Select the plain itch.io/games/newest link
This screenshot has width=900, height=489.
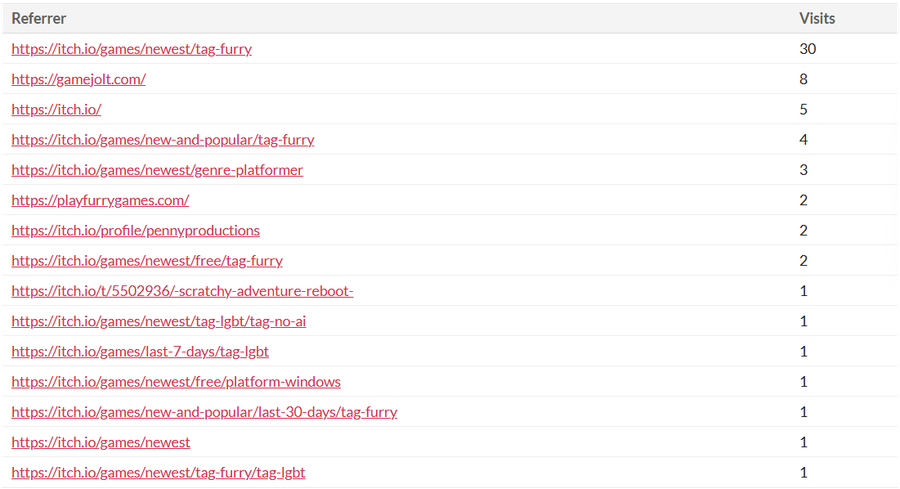pos(100,442)
